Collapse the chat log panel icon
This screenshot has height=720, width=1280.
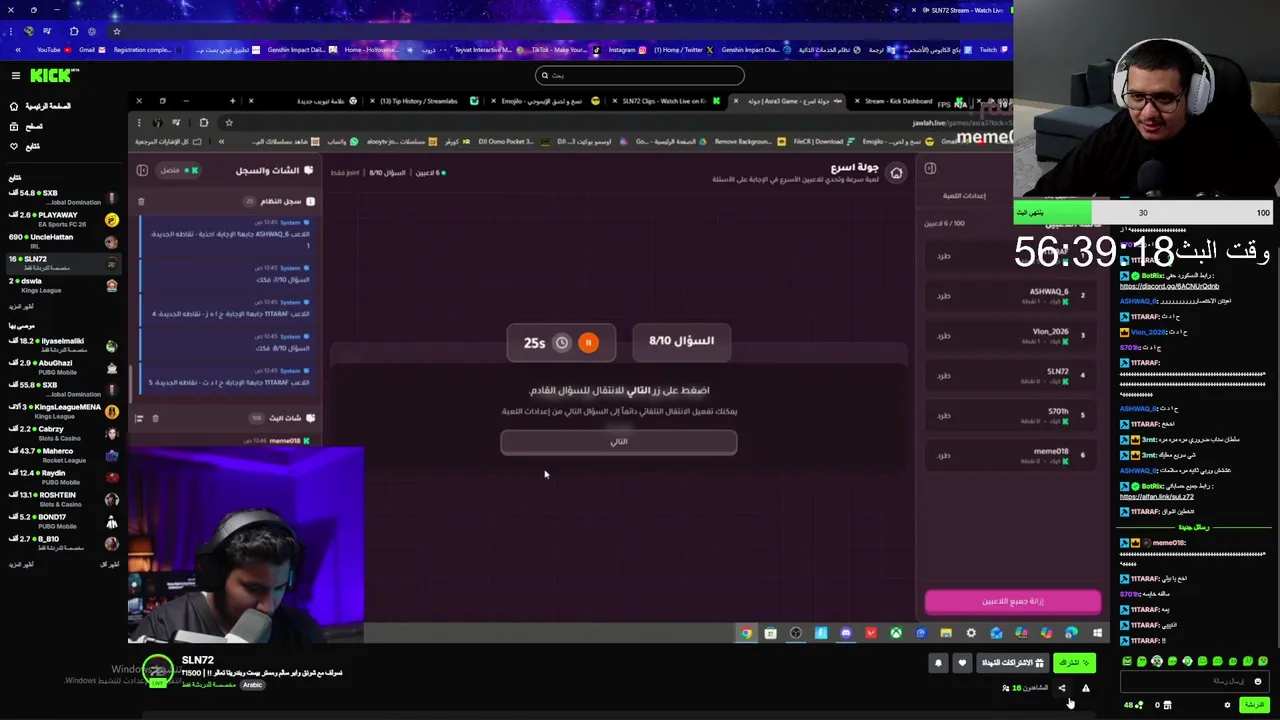coord(142,171)
